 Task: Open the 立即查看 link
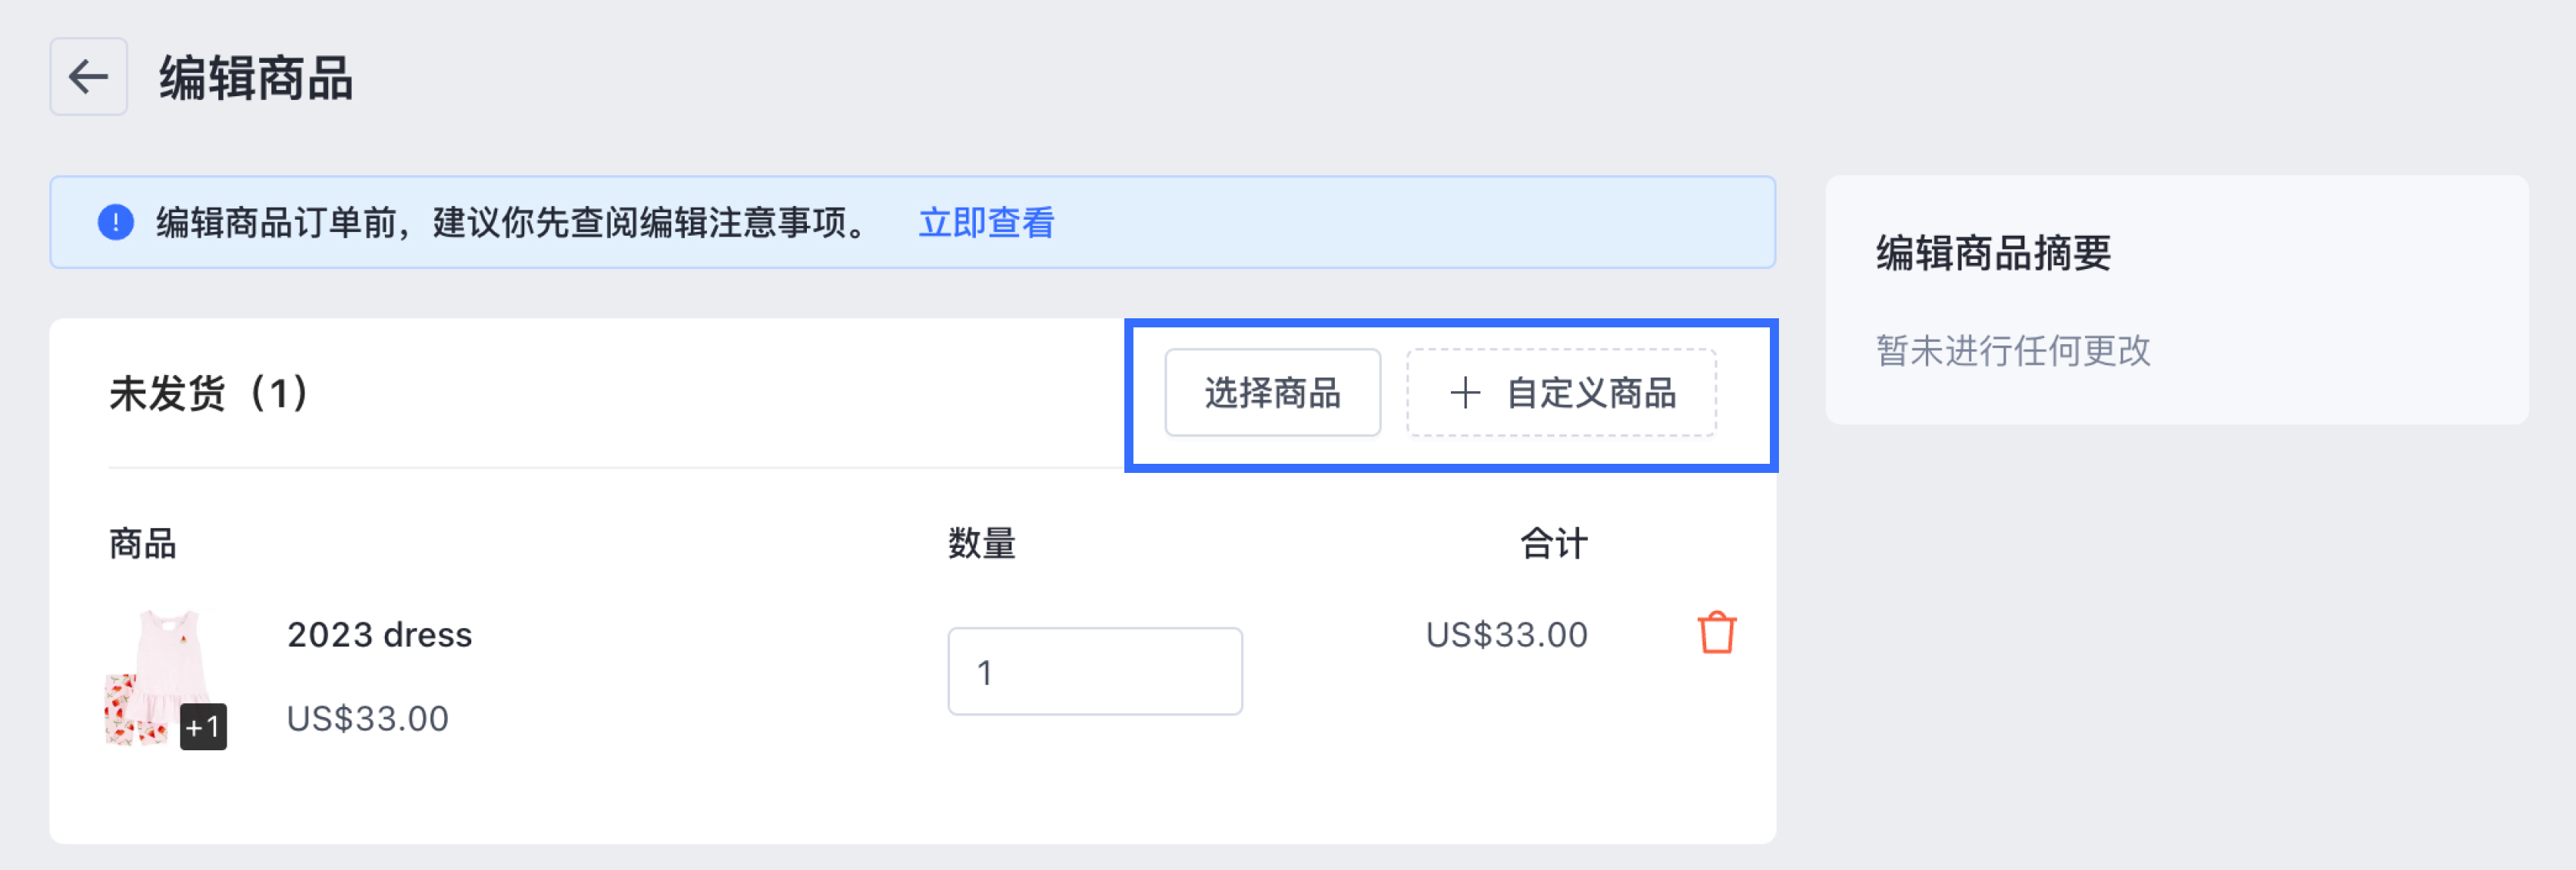tap(986, 222)
